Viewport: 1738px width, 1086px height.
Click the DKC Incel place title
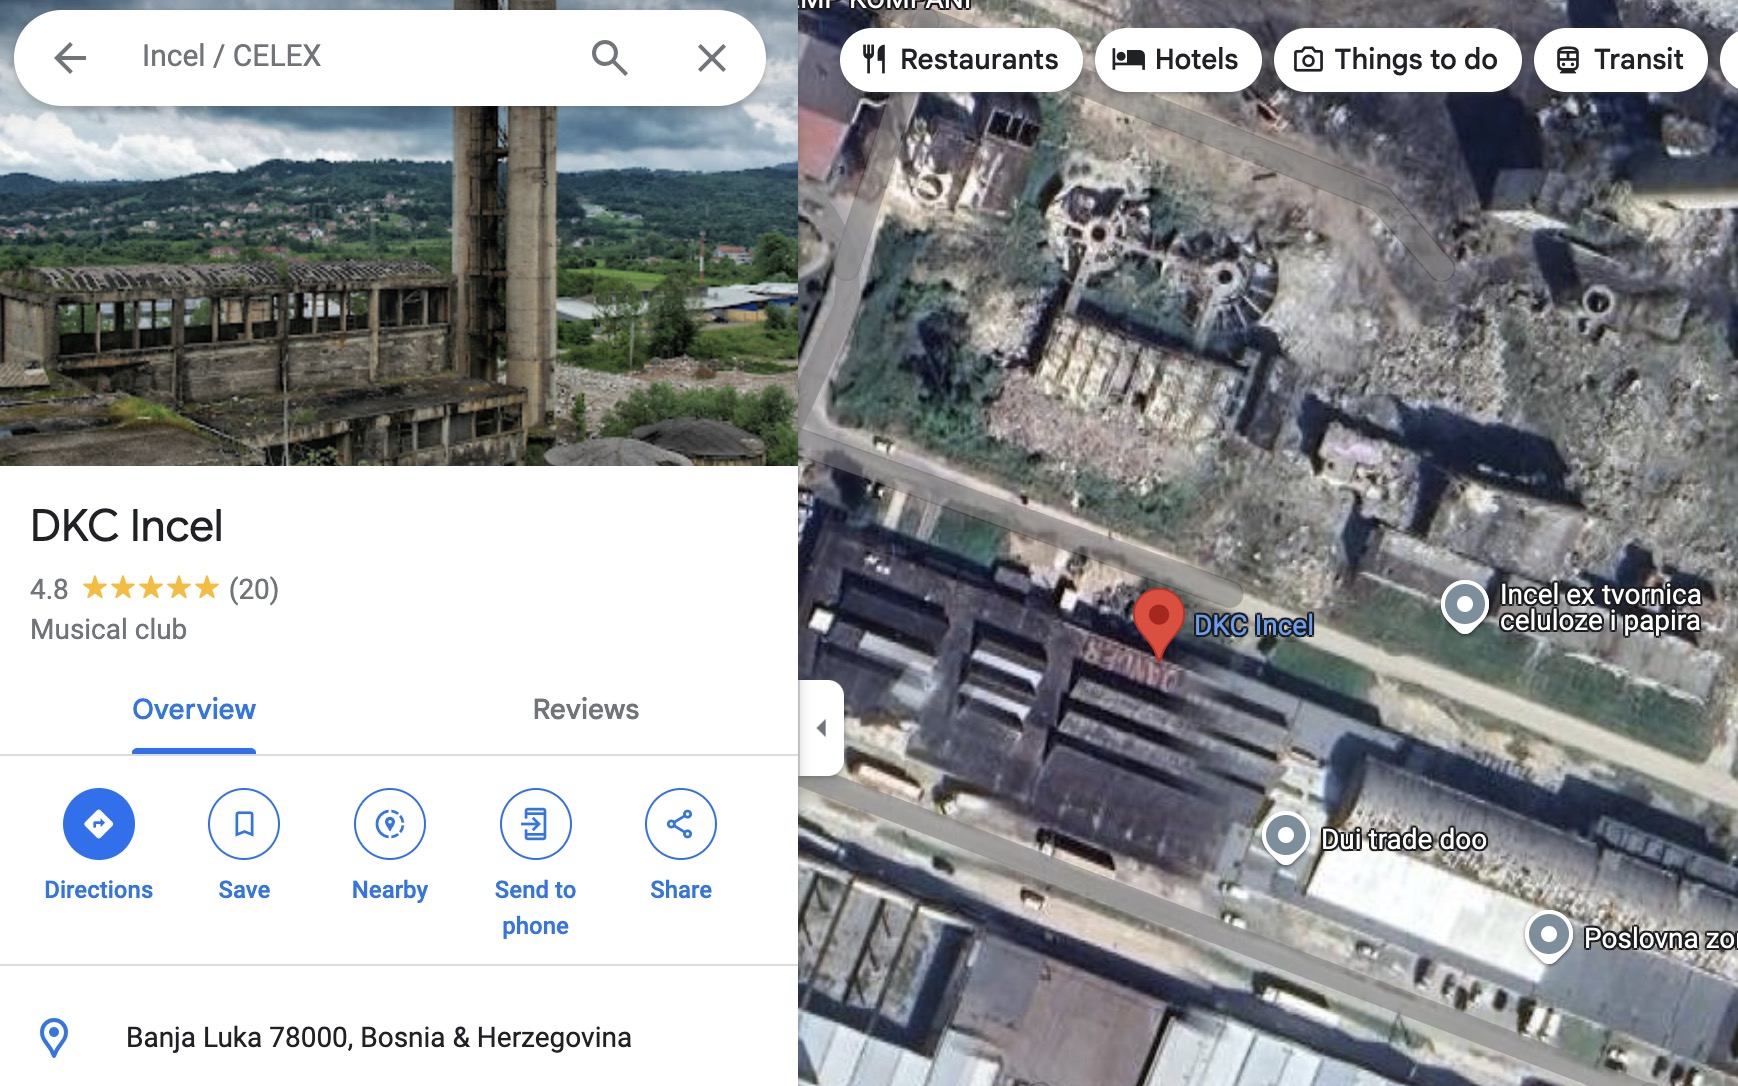127,526
